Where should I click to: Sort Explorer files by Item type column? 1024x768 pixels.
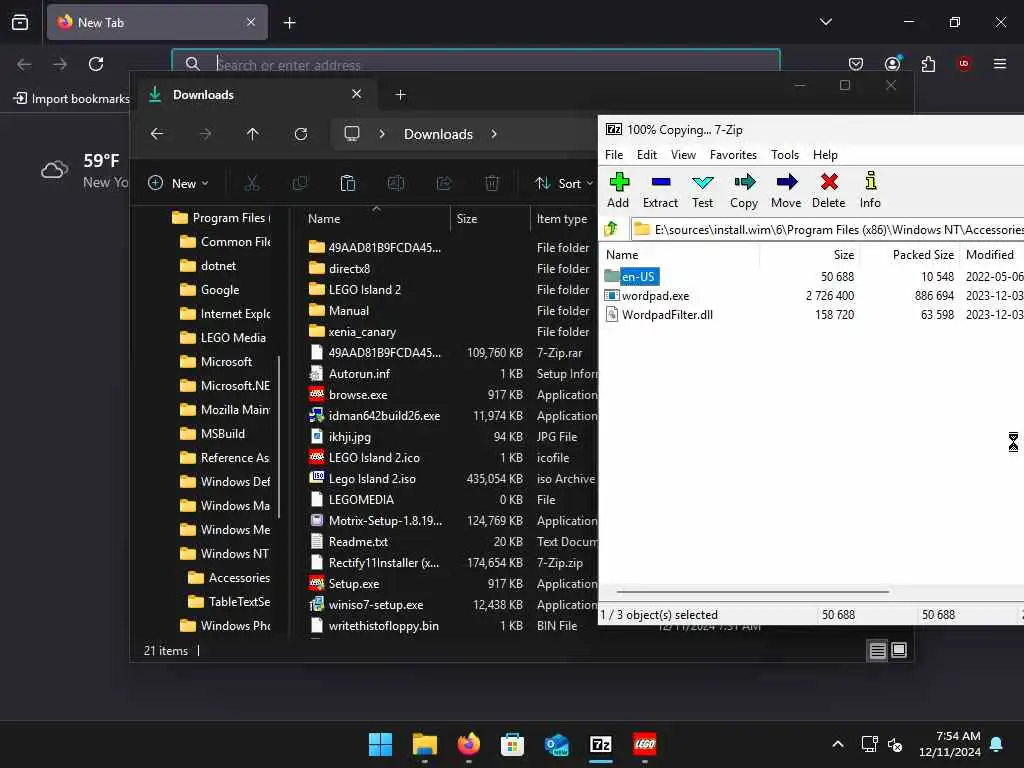coord(563,219)
